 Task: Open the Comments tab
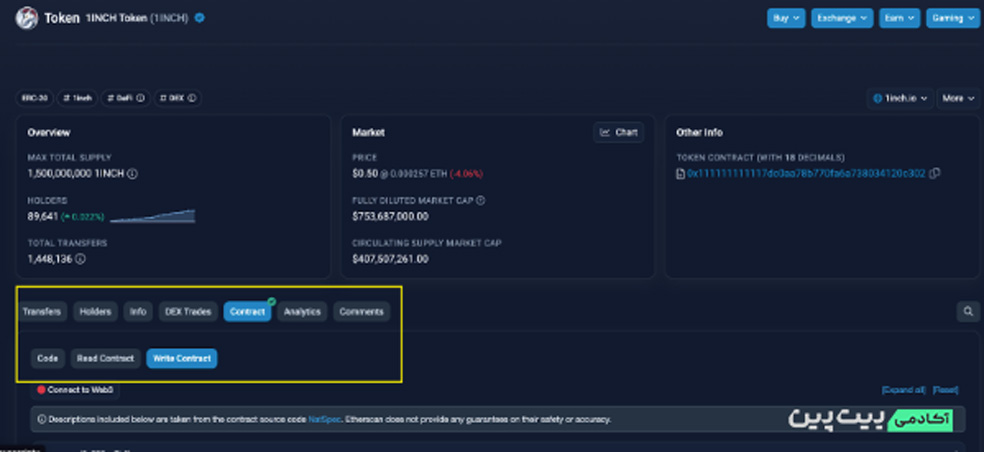[x=361, y=312]
